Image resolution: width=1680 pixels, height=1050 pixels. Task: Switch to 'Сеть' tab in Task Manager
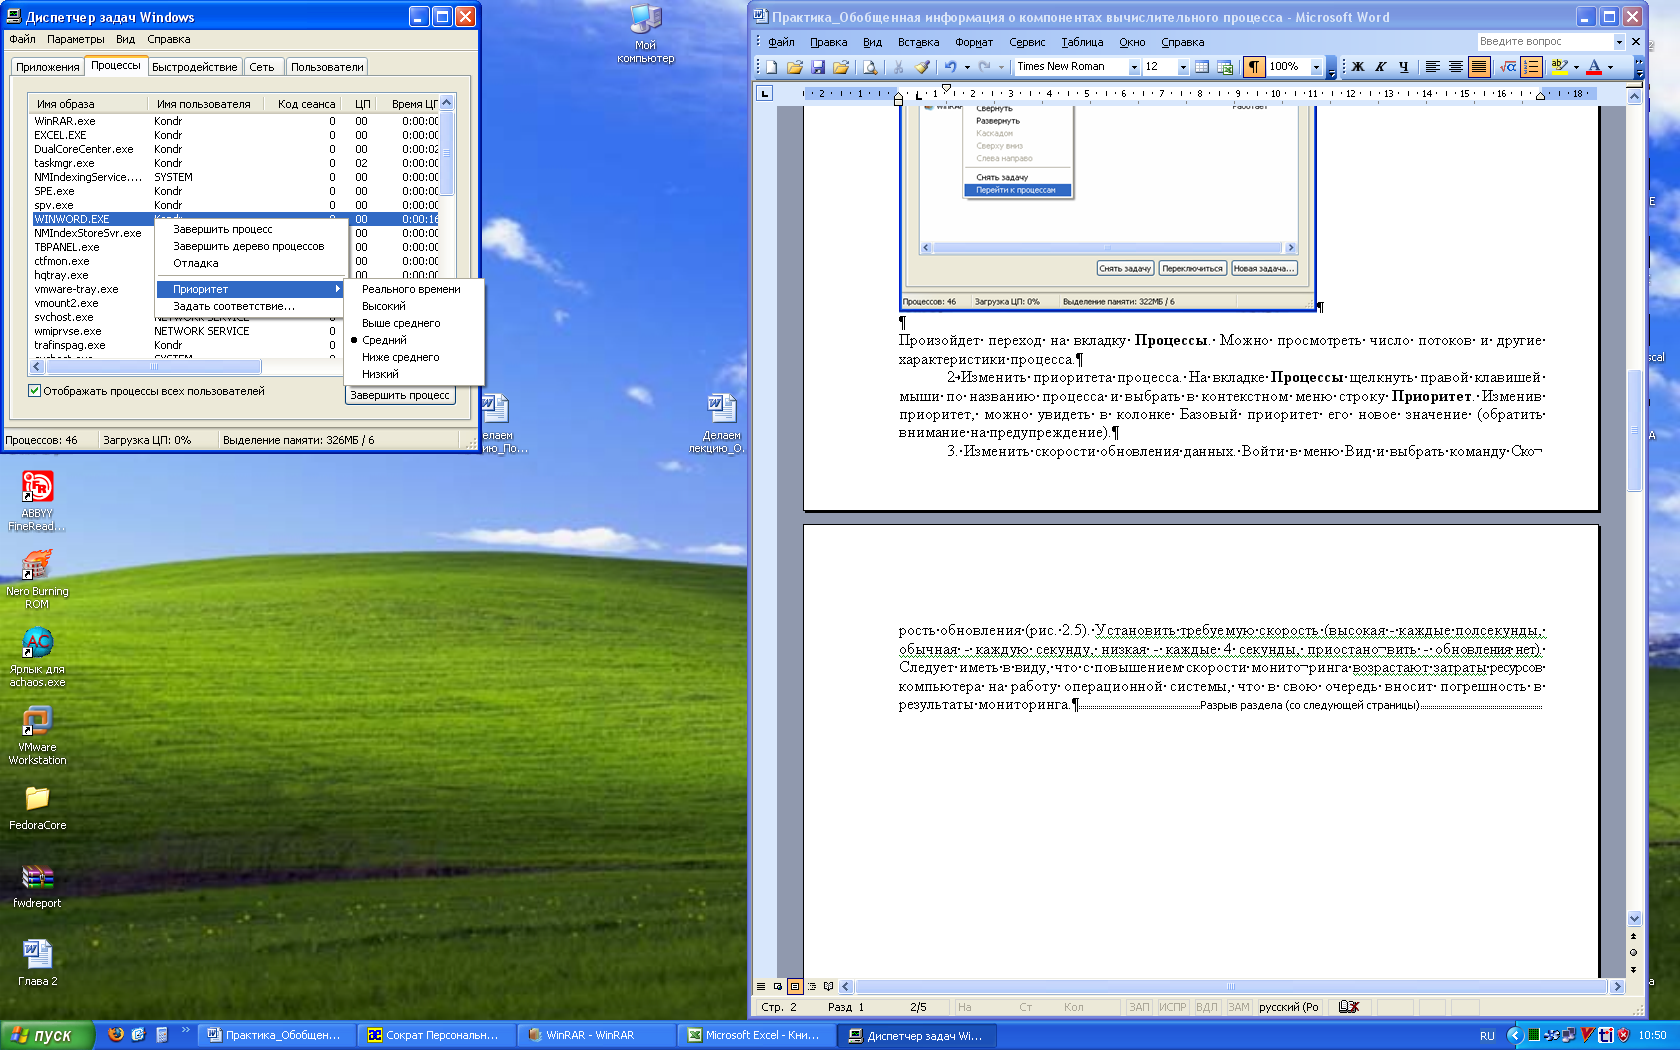pyautogui.click(x=262, y=67)
